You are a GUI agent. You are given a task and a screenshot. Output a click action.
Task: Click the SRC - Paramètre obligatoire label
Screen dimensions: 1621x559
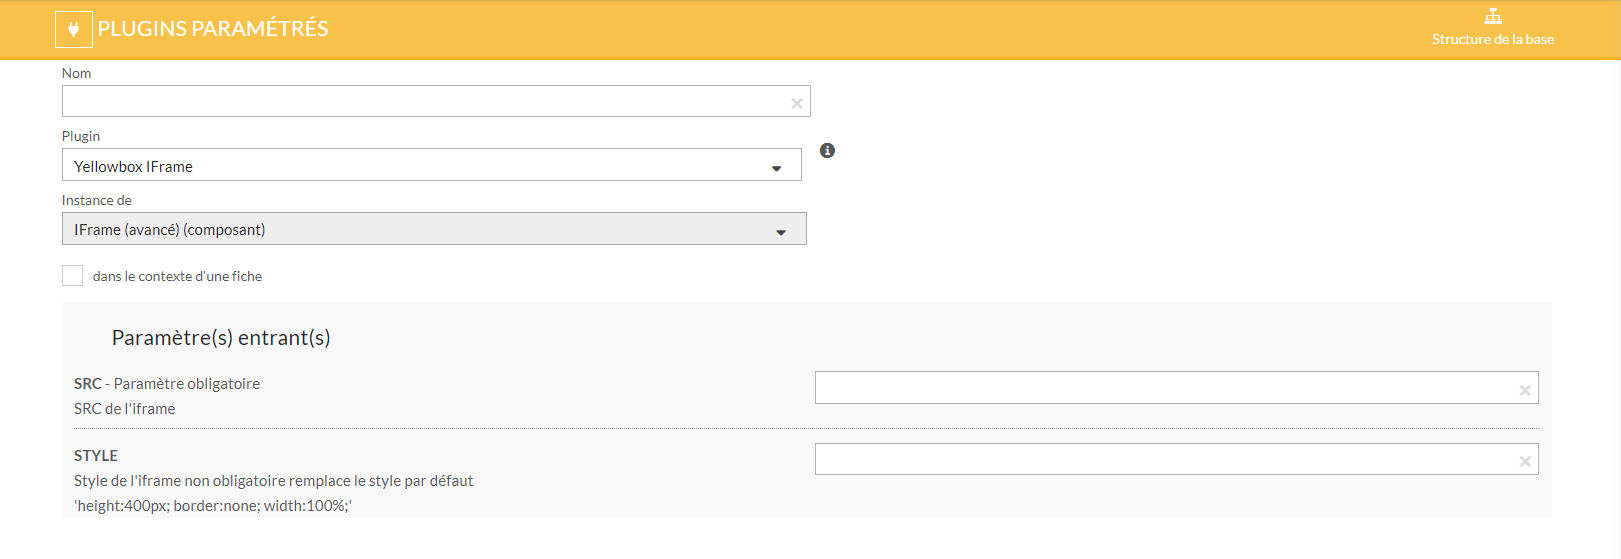point(167,384)
